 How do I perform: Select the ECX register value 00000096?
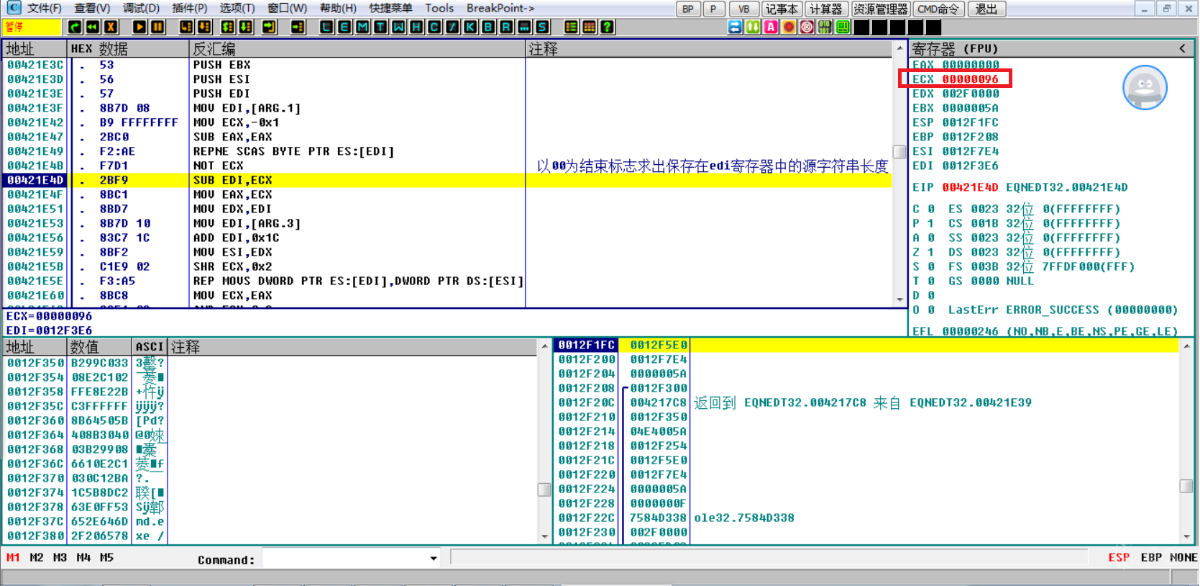[x=970, y=79]
